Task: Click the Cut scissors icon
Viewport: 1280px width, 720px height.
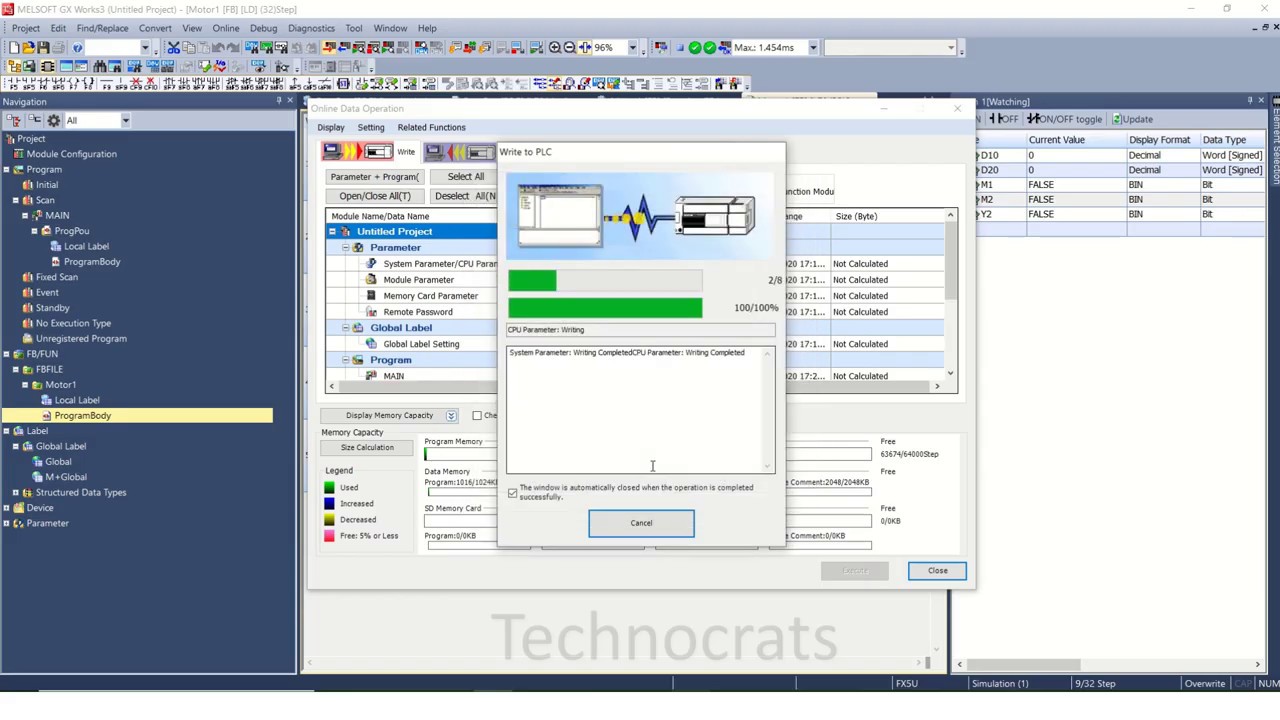Action: pos(173,47)
